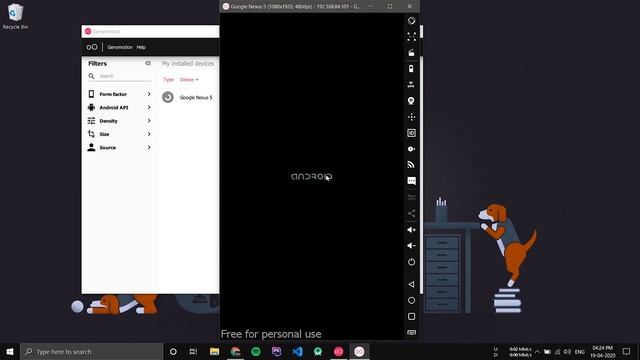Open Cortana circle on taskbar

[x=173, y=351]
